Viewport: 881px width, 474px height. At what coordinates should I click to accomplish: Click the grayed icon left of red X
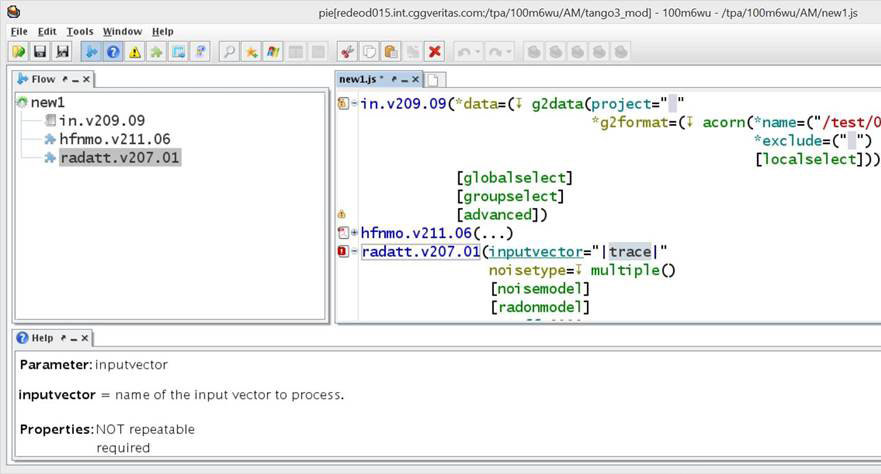click(412, 52)
